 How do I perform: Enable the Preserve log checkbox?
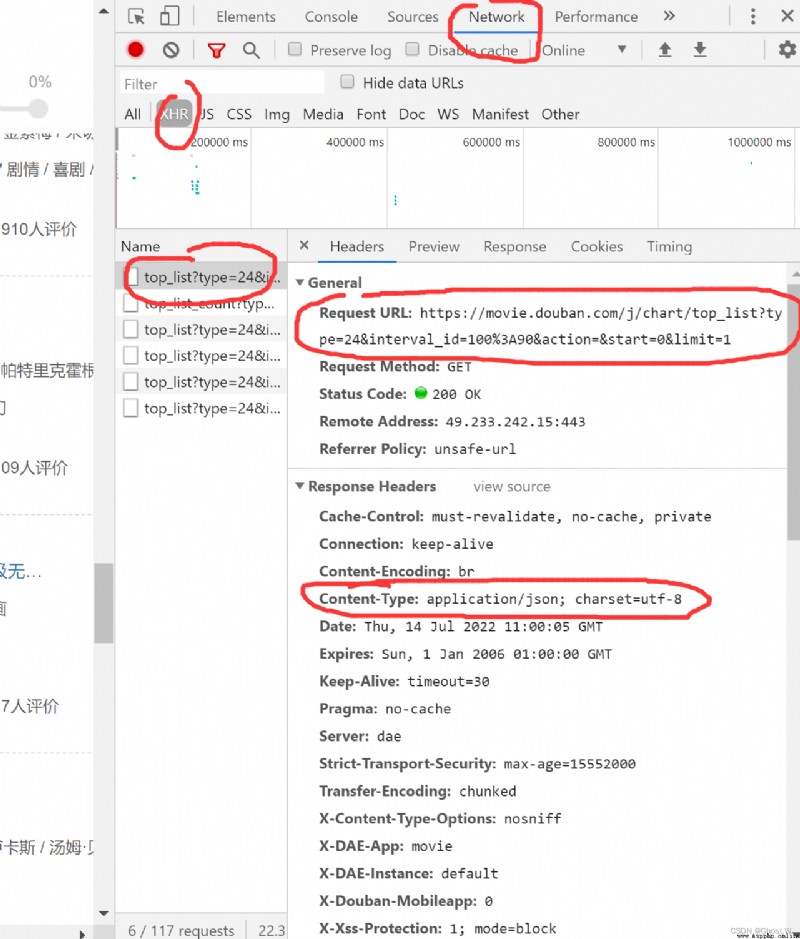(x=295, y=49)
